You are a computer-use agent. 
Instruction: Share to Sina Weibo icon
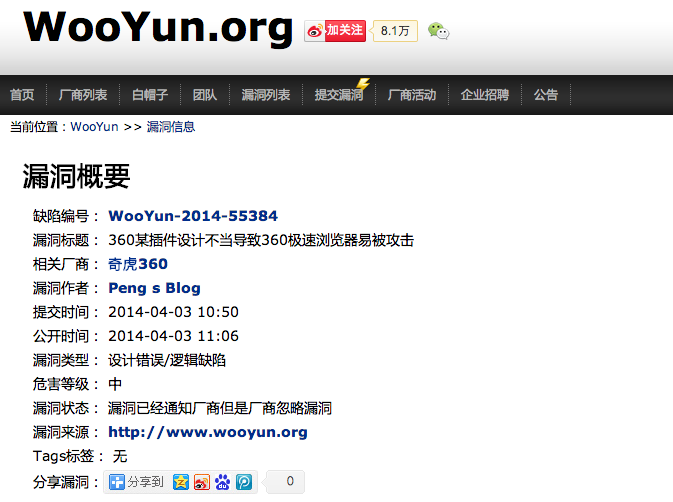coord(201,482)
